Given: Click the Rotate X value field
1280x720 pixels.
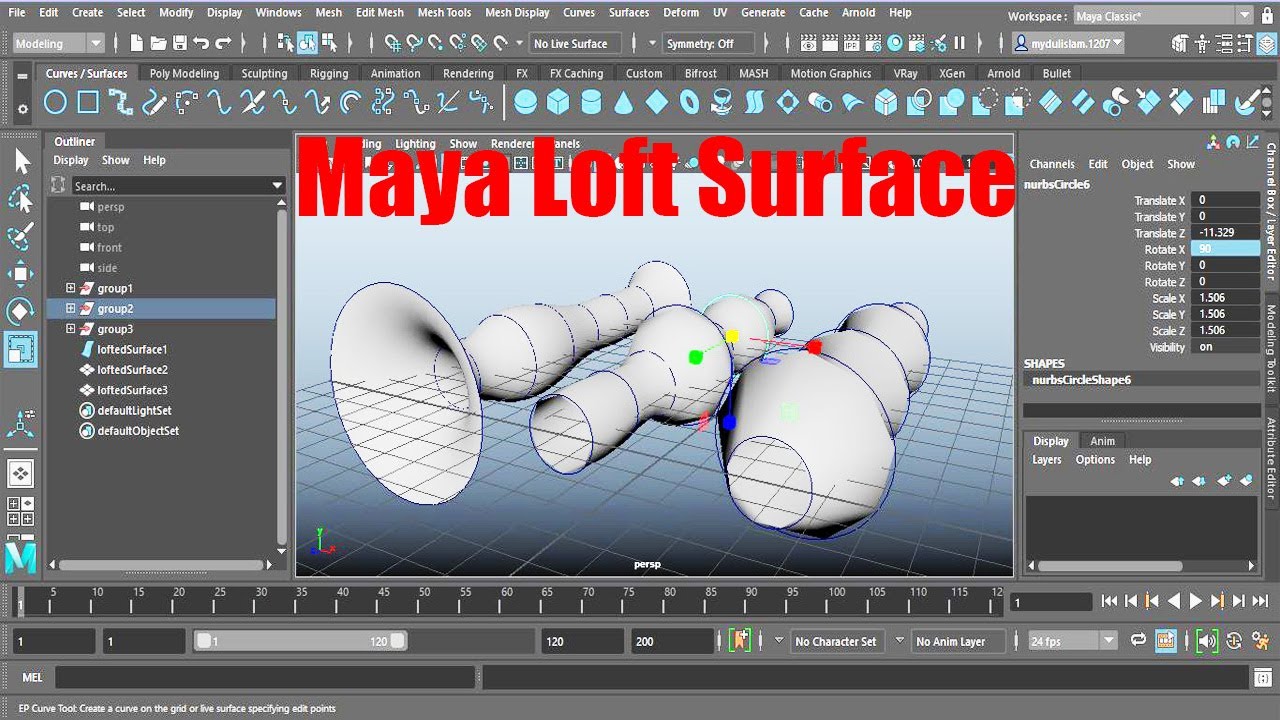Looking at the screenshot, I should 1225,250.
